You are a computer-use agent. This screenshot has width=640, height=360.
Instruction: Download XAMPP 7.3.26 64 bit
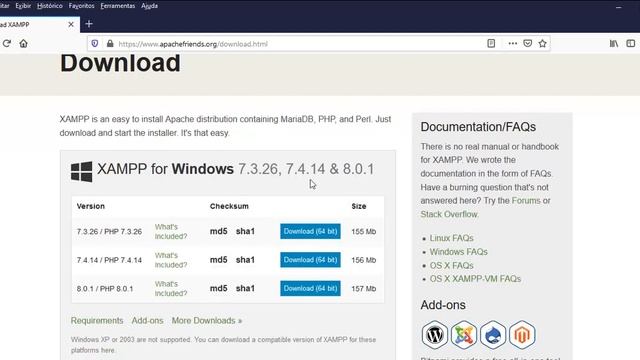310,231
